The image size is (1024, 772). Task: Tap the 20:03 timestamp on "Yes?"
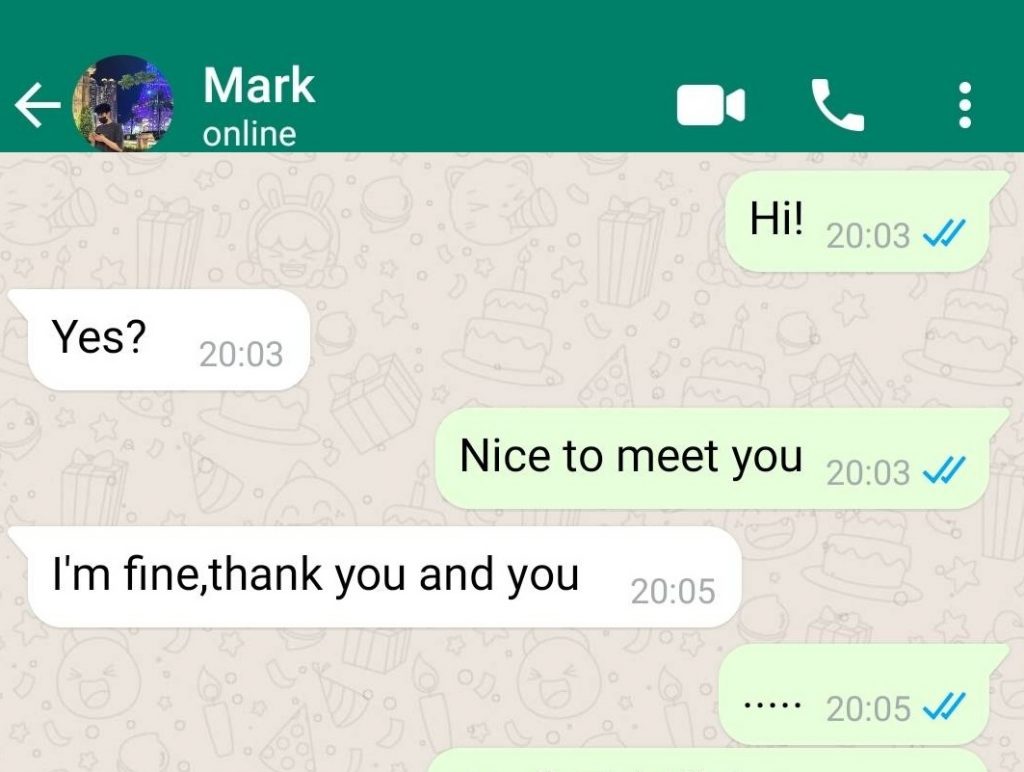pyautogui.click(x=241, y=355)
